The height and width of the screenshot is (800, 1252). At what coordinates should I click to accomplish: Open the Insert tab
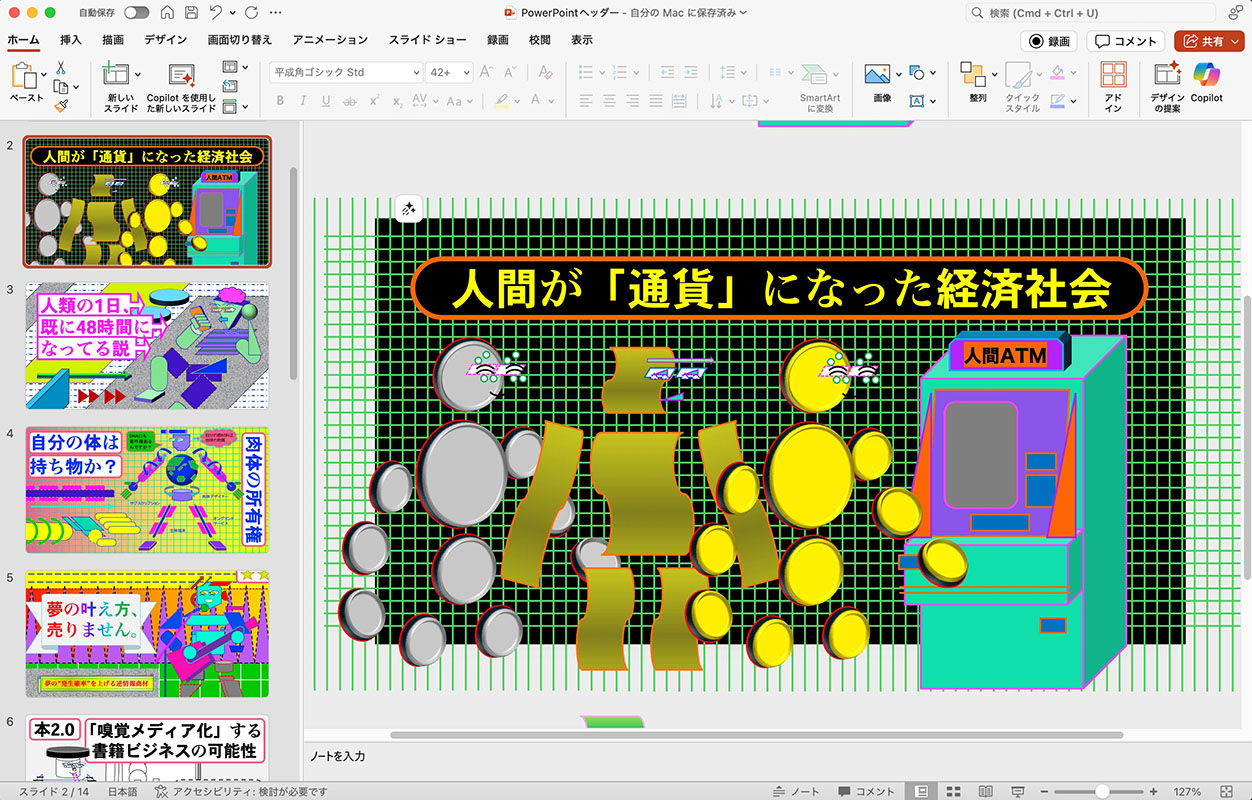pos(71,40)
